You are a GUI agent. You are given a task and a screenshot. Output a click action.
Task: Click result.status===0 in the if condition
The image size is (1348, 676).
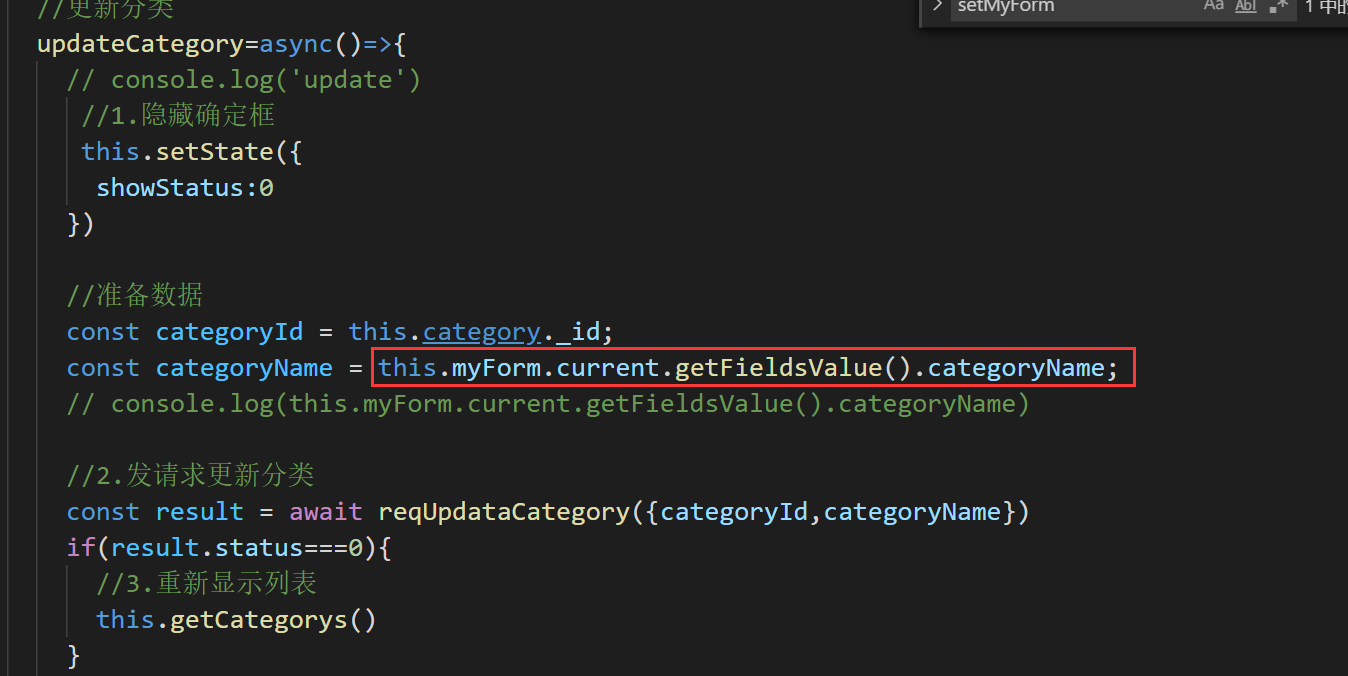pos(236,547)
